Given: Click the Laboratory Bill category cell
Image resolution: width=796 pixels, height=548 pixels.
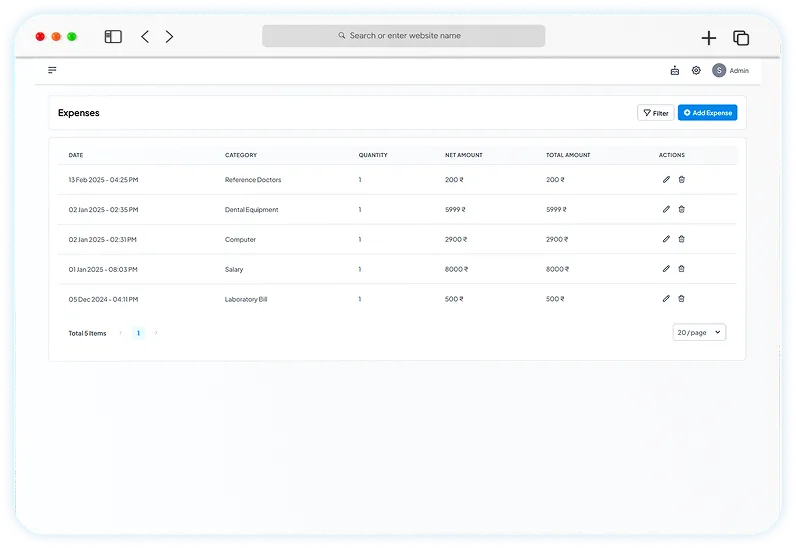Looking at the screenshot, I should [246, 300].
